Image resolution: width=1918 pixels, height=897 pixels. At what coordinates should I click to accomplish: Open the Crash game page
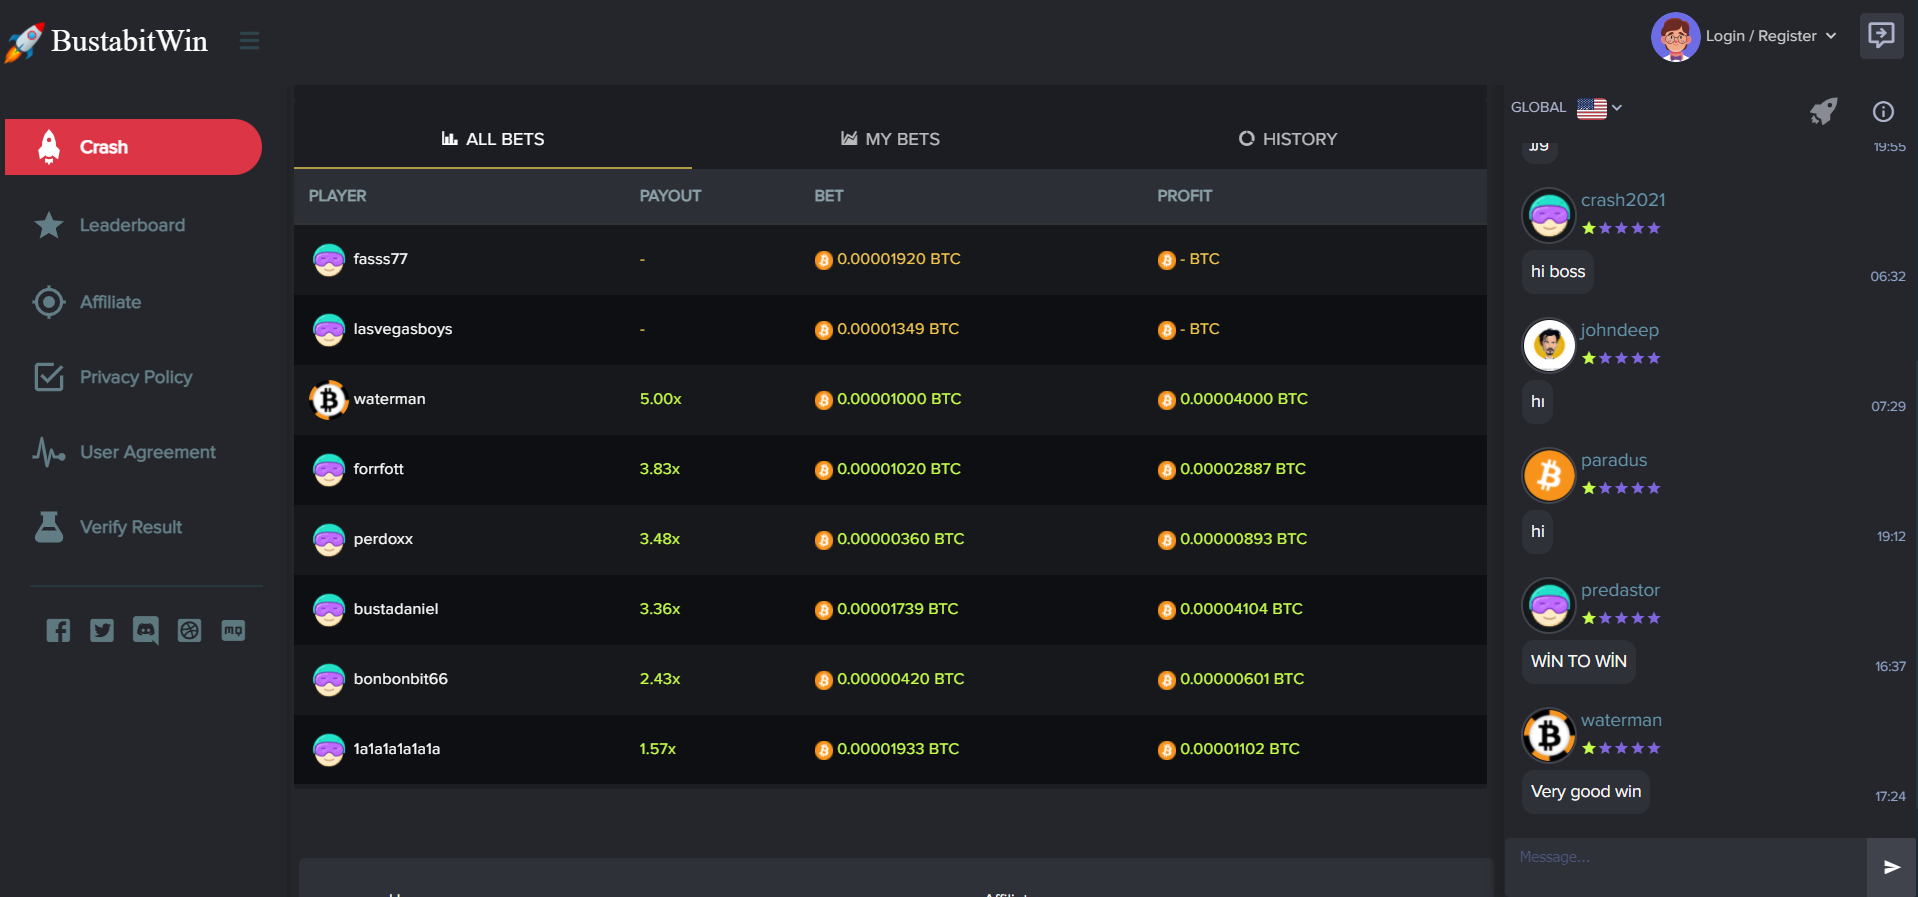point(133,147)
